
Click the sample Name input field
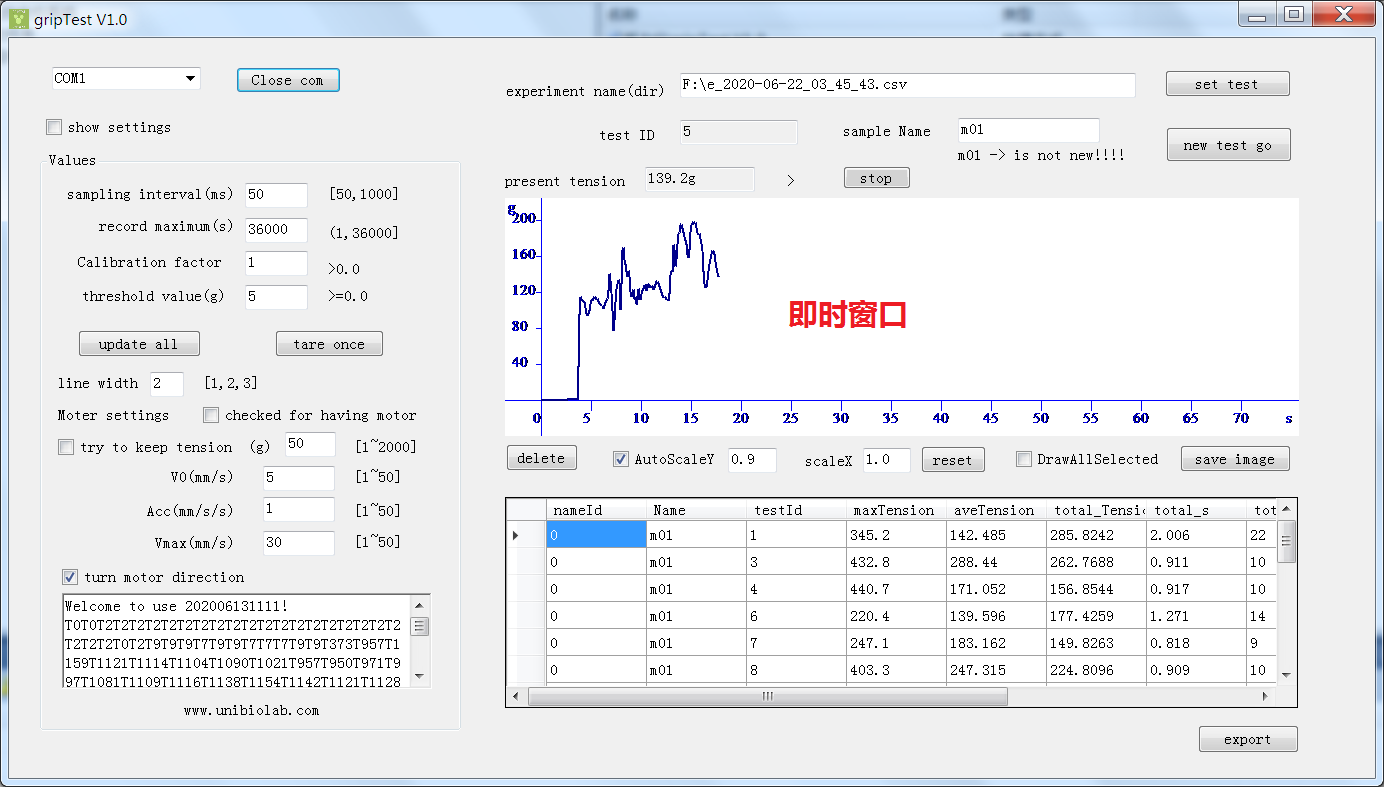coord(1028,130)
